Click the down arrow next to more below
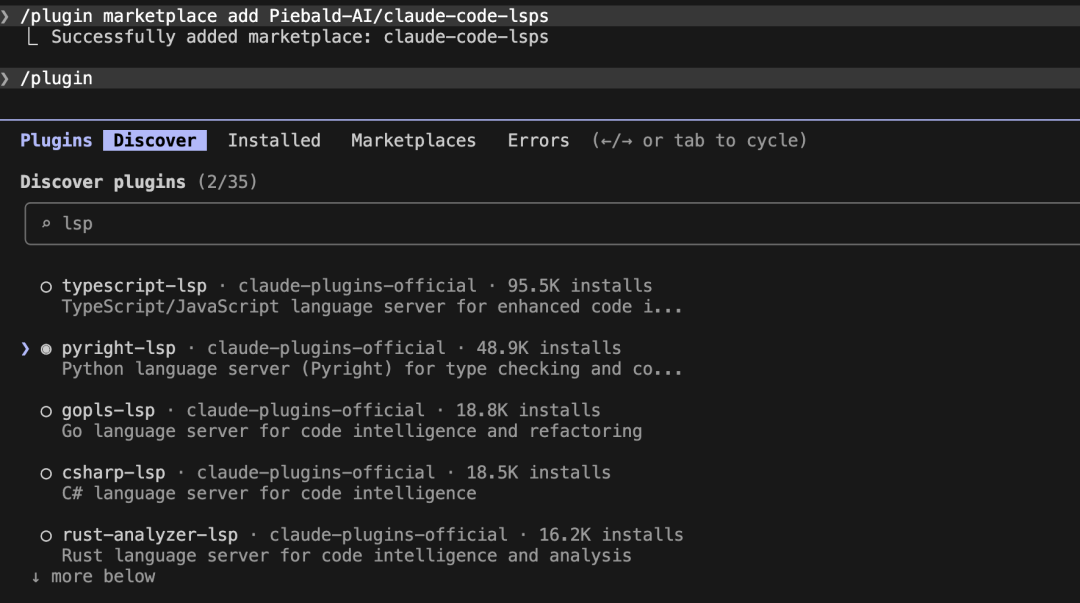The image size is (1080, 603). [x=36, y=577]
